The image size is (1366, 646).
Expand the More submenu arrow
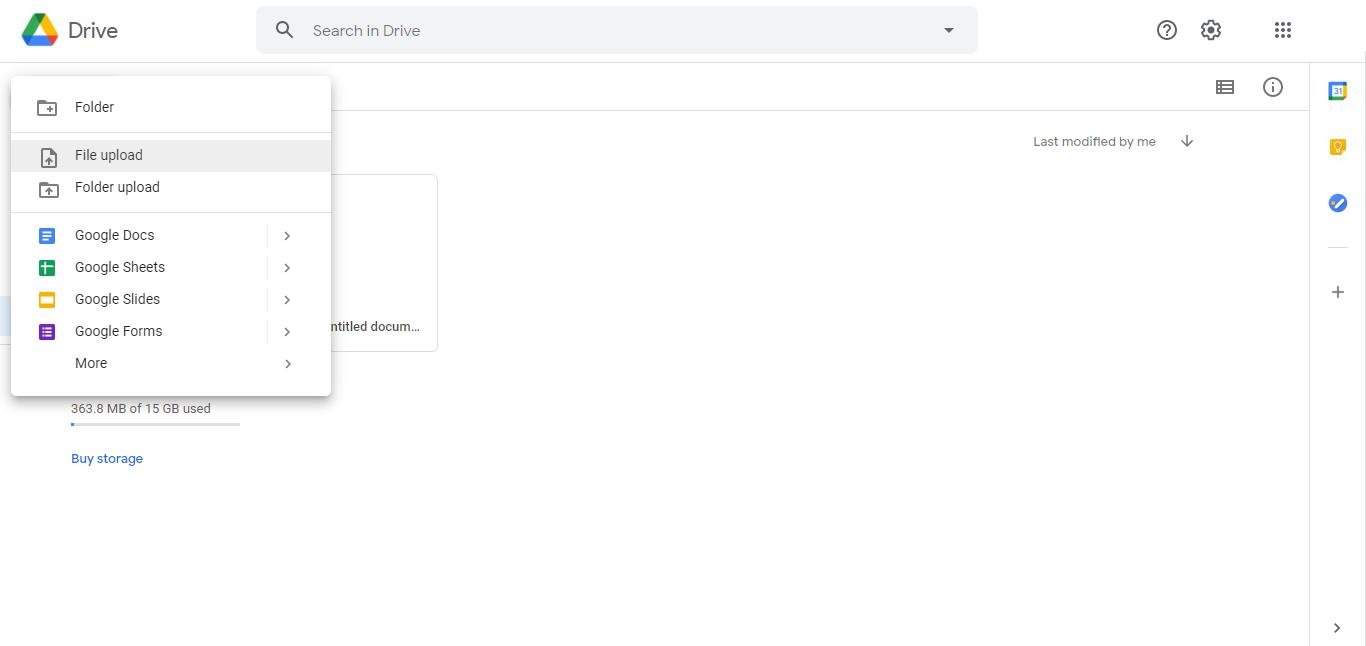[287, 364]
